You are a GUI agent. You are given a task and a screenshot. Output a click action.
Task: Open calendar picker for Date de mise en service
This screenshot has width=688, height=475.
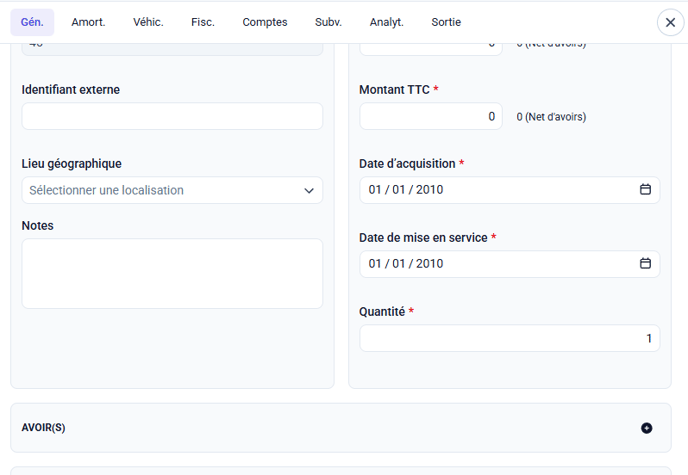[645, 264]
